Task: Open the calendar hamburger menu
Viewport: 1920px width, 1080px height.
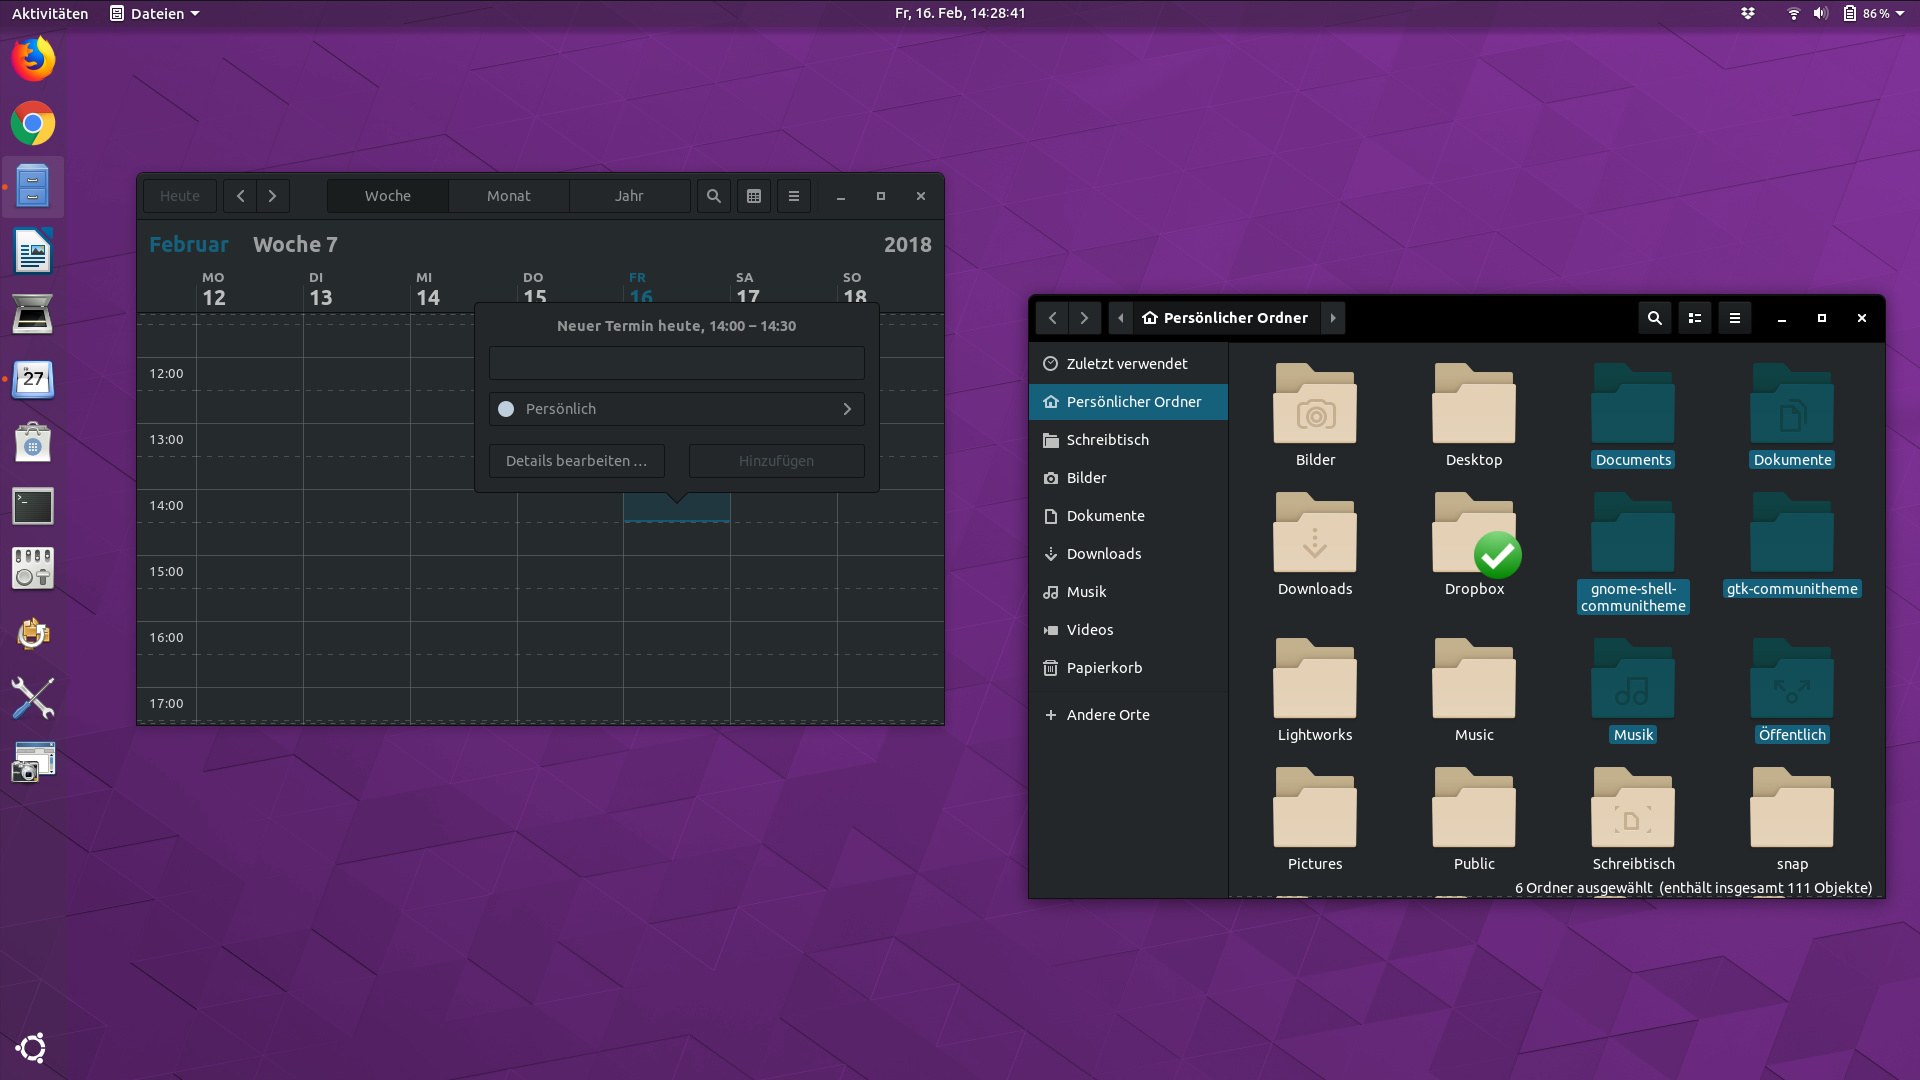Action: click(794, 196)
